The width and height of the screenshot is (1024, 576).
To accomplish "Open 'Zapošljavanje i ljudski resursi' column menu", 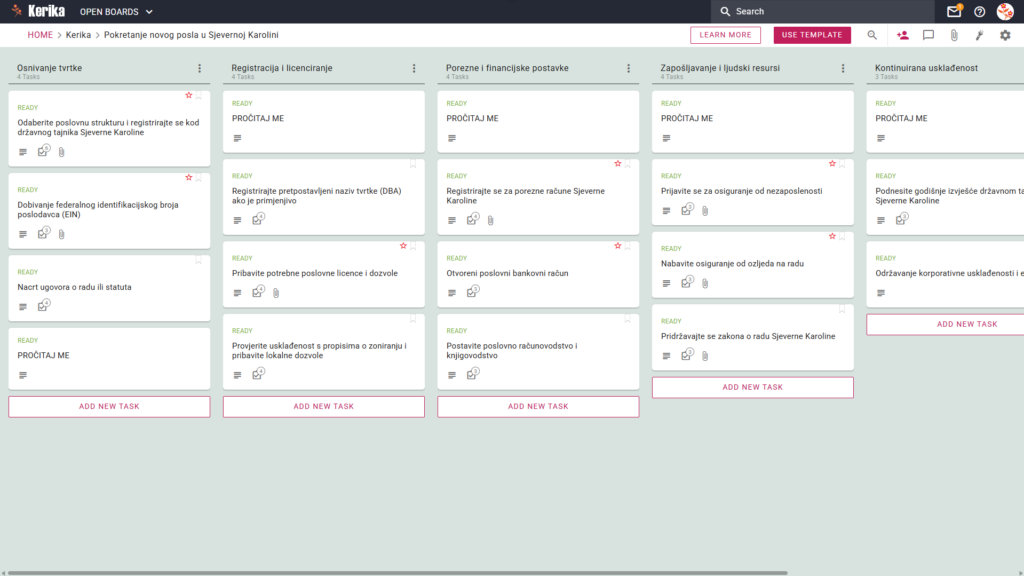I will pos(843,68).
